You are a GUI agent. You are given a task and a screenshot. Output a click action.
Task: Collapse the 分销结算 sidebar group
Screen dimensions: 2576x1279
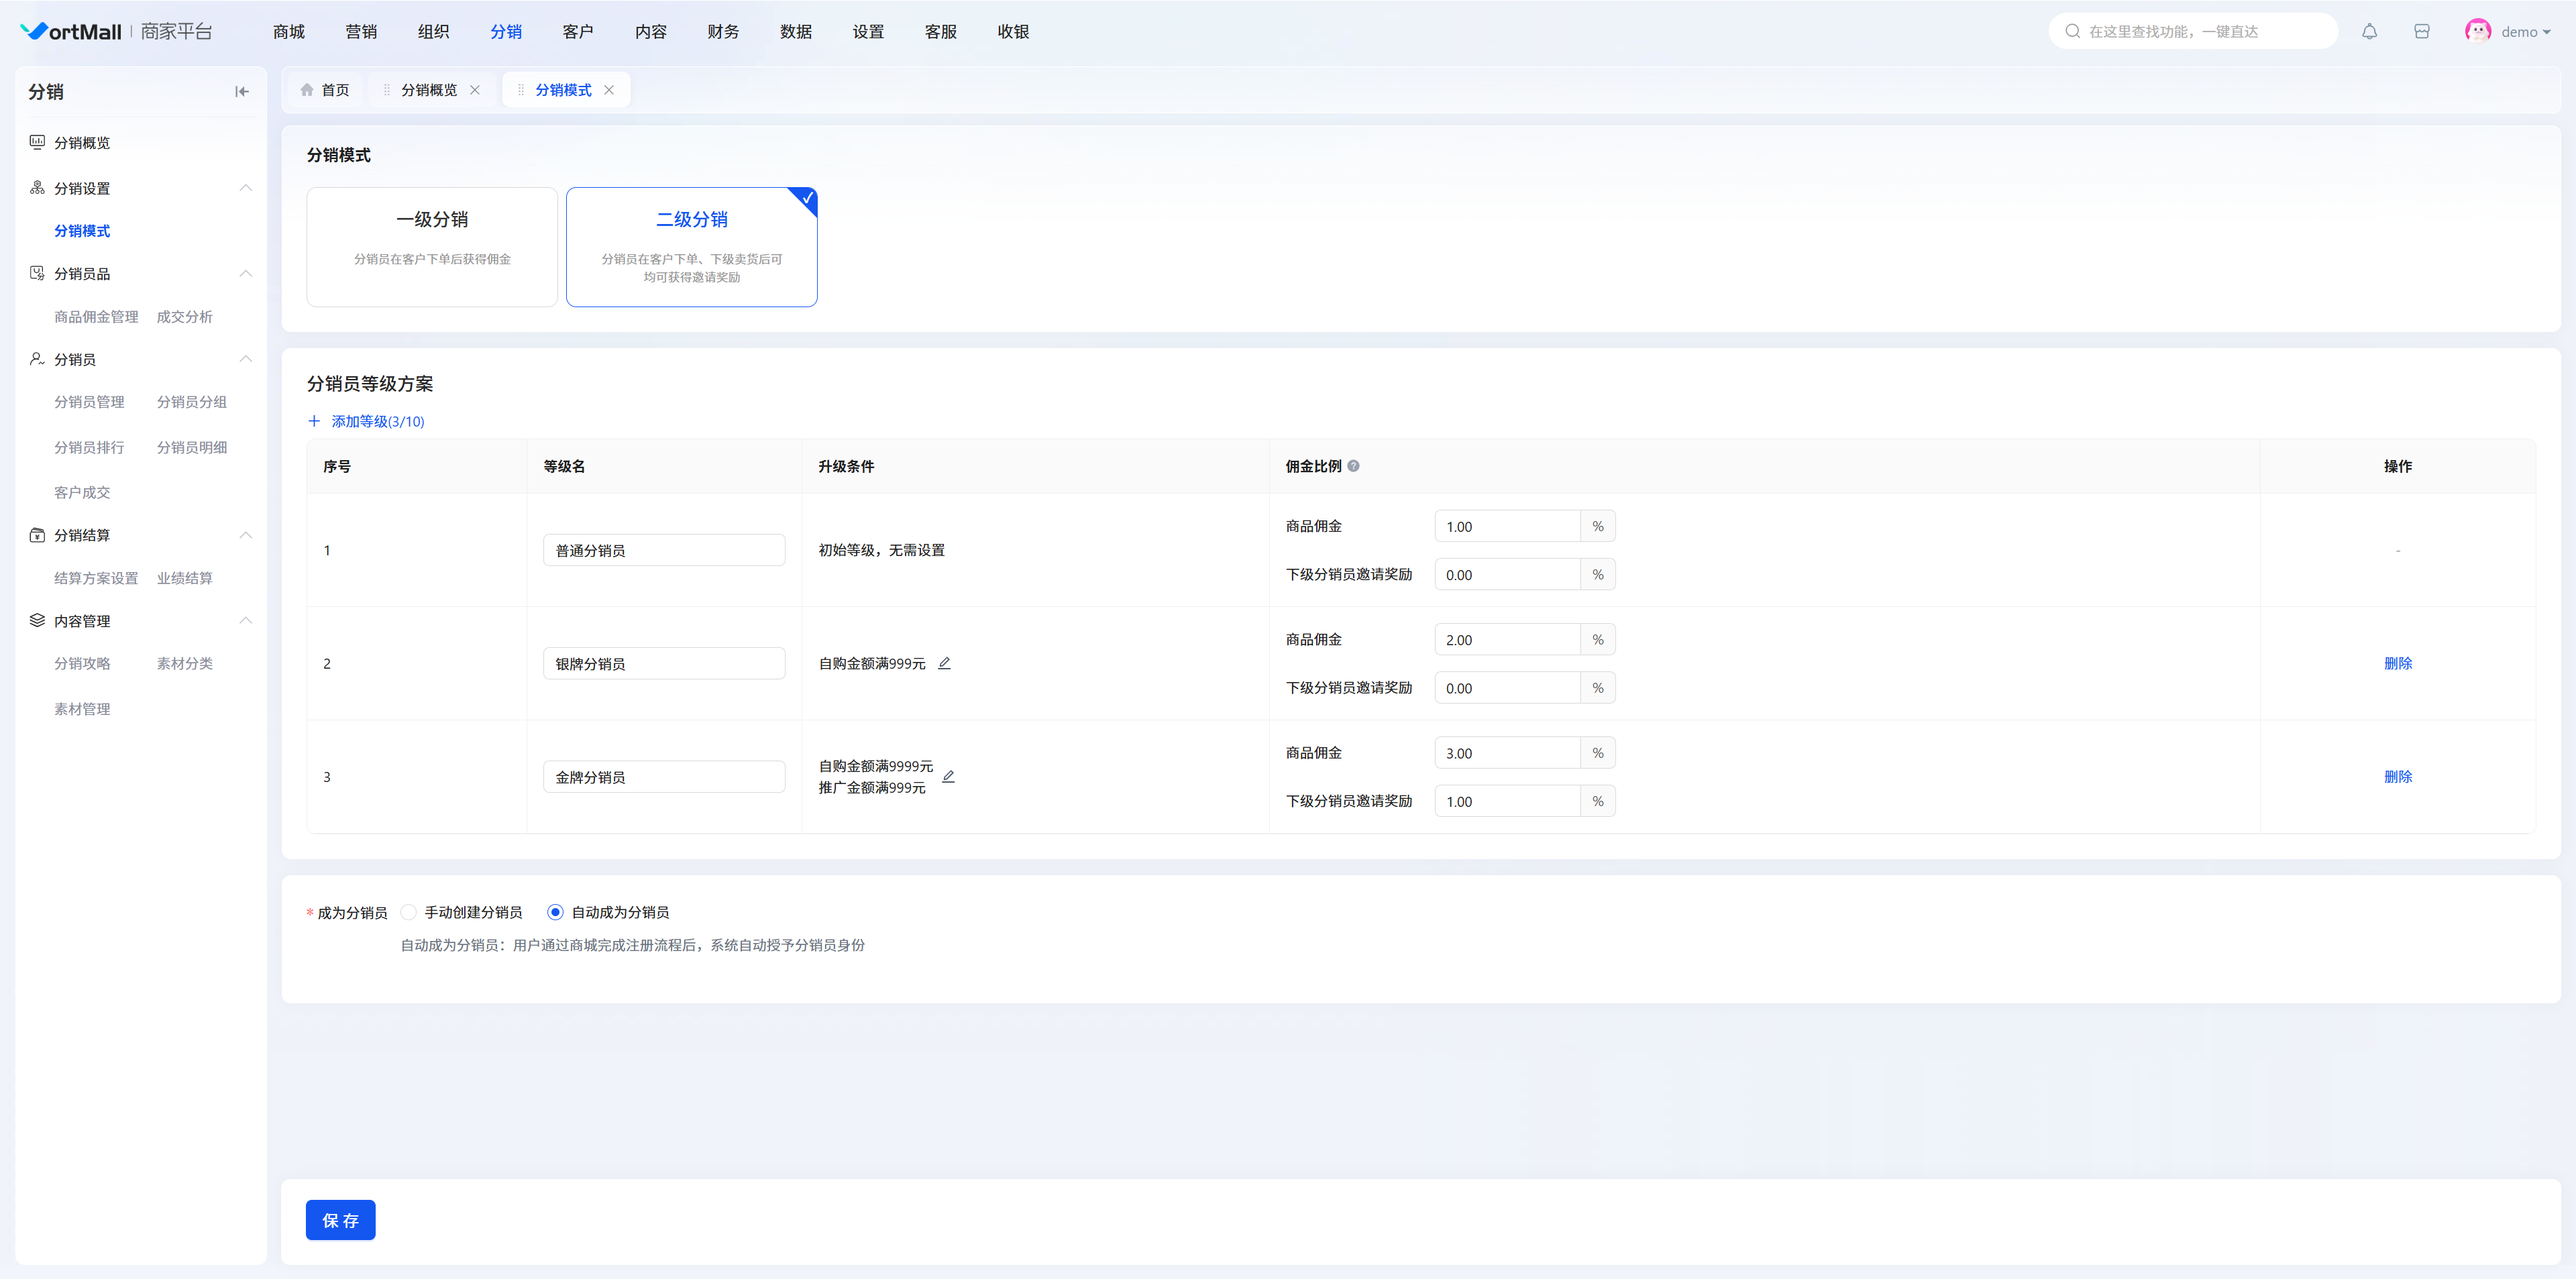click(x=245, y=535)
